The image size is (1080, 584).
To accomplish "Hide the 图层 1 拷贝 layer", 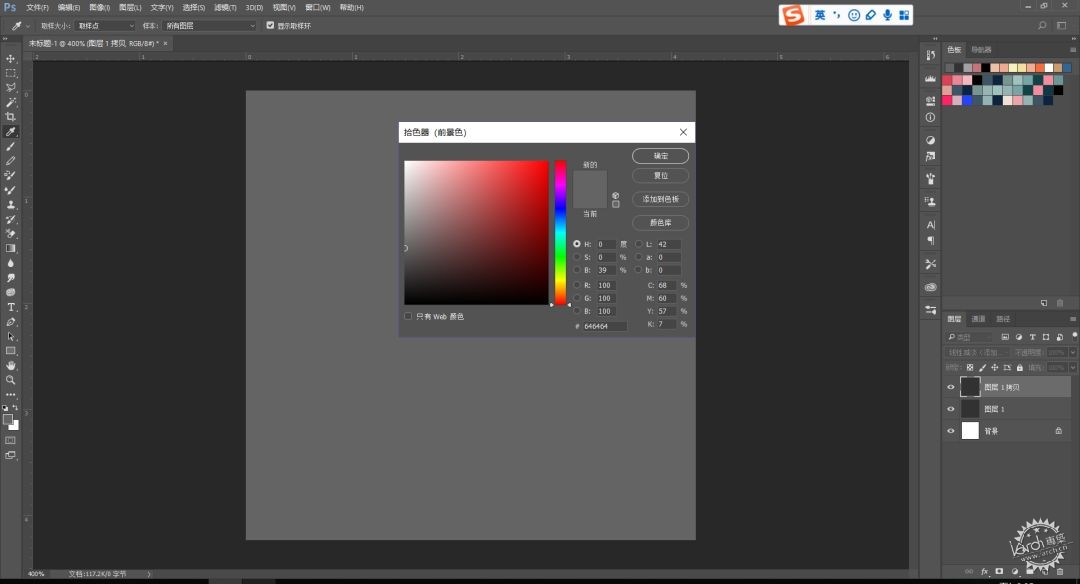I will point(951,387).
